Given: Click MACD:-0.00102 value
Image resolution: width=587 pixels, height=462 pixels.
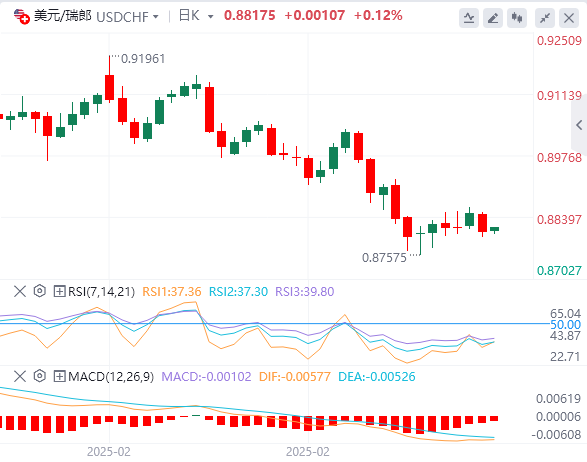Looking at the screenshot, I should pos(206,377).
